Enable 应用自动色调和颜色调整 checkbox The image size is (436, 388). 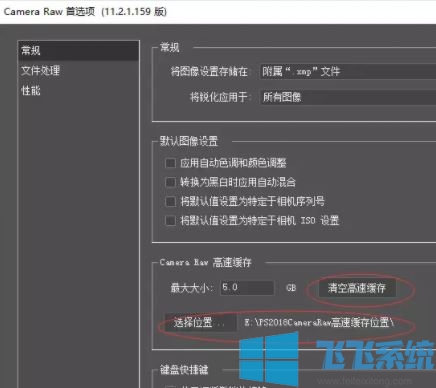(170, 163)
